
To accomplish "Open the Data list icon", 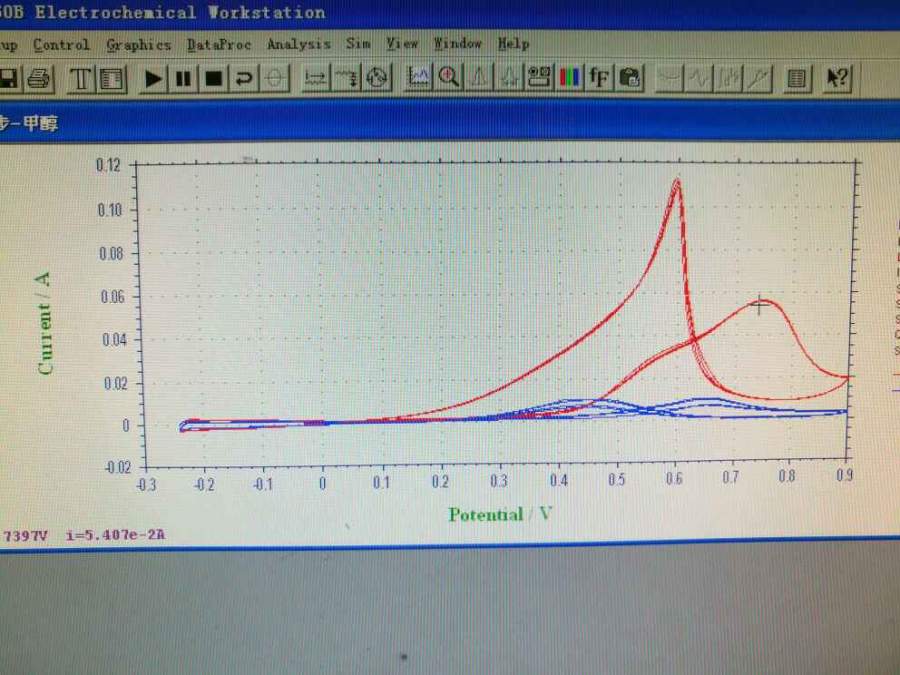I will tap(797, 77).
